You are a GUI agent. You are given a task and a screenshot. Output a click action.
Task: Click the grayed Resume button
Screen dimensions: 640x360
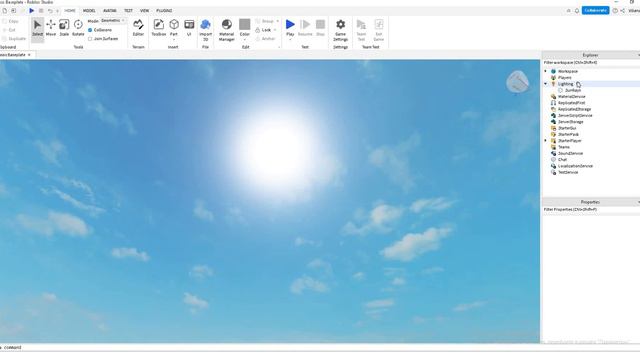pyautogui.click(x=305, y=28)
